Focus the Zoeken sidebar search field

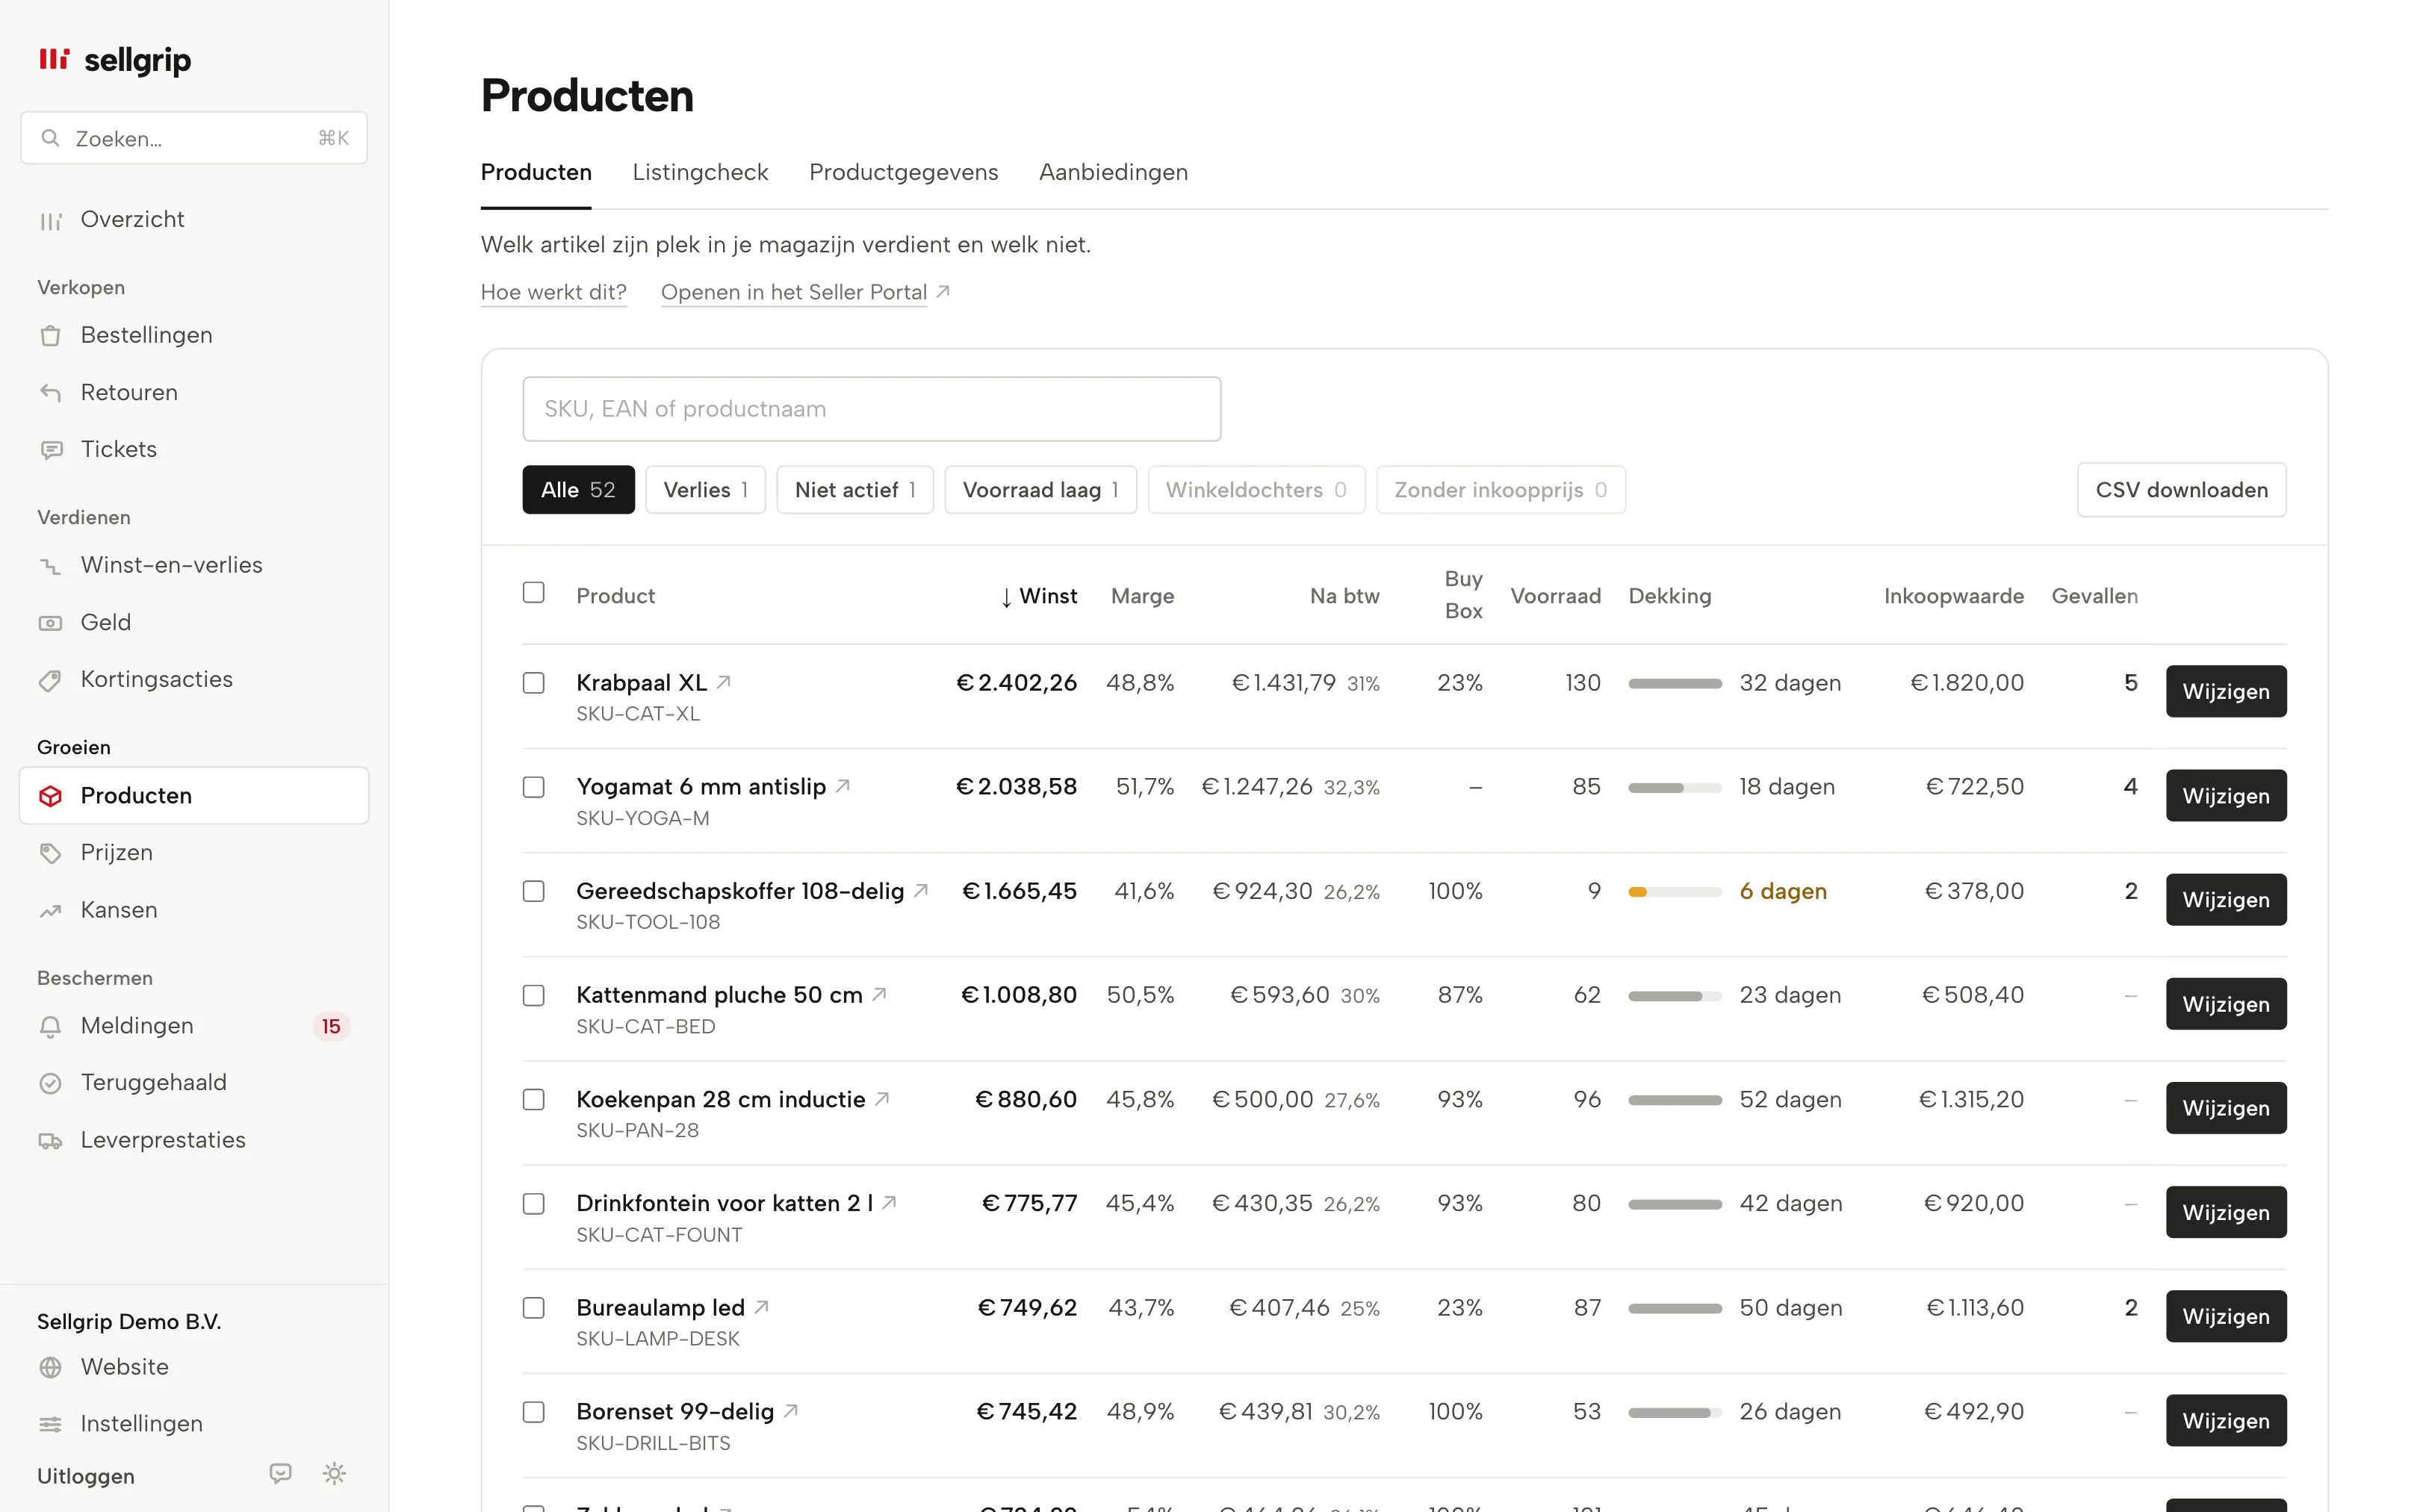coord(194,138)
